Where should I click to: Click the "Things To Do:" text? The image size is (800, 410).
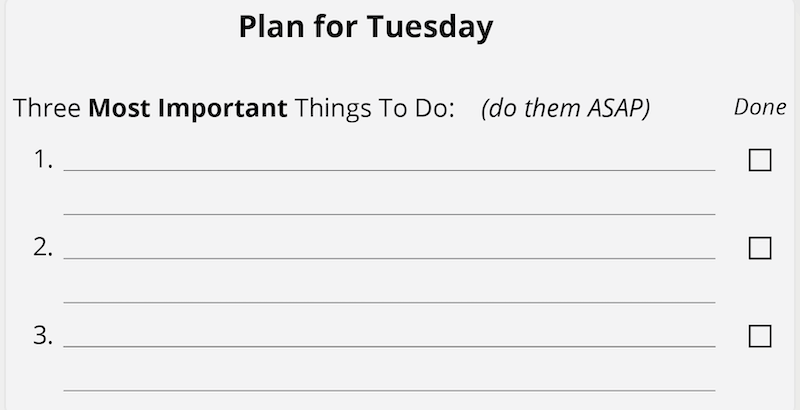[x=375, y=108]
